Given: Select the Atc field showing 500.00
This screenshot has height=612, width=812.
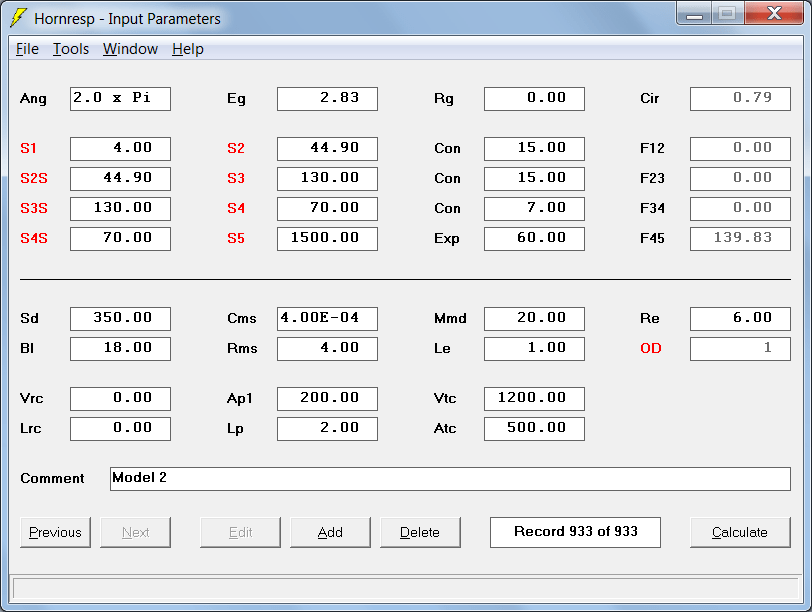Looking at the screenshot, I should pos(534,429).
